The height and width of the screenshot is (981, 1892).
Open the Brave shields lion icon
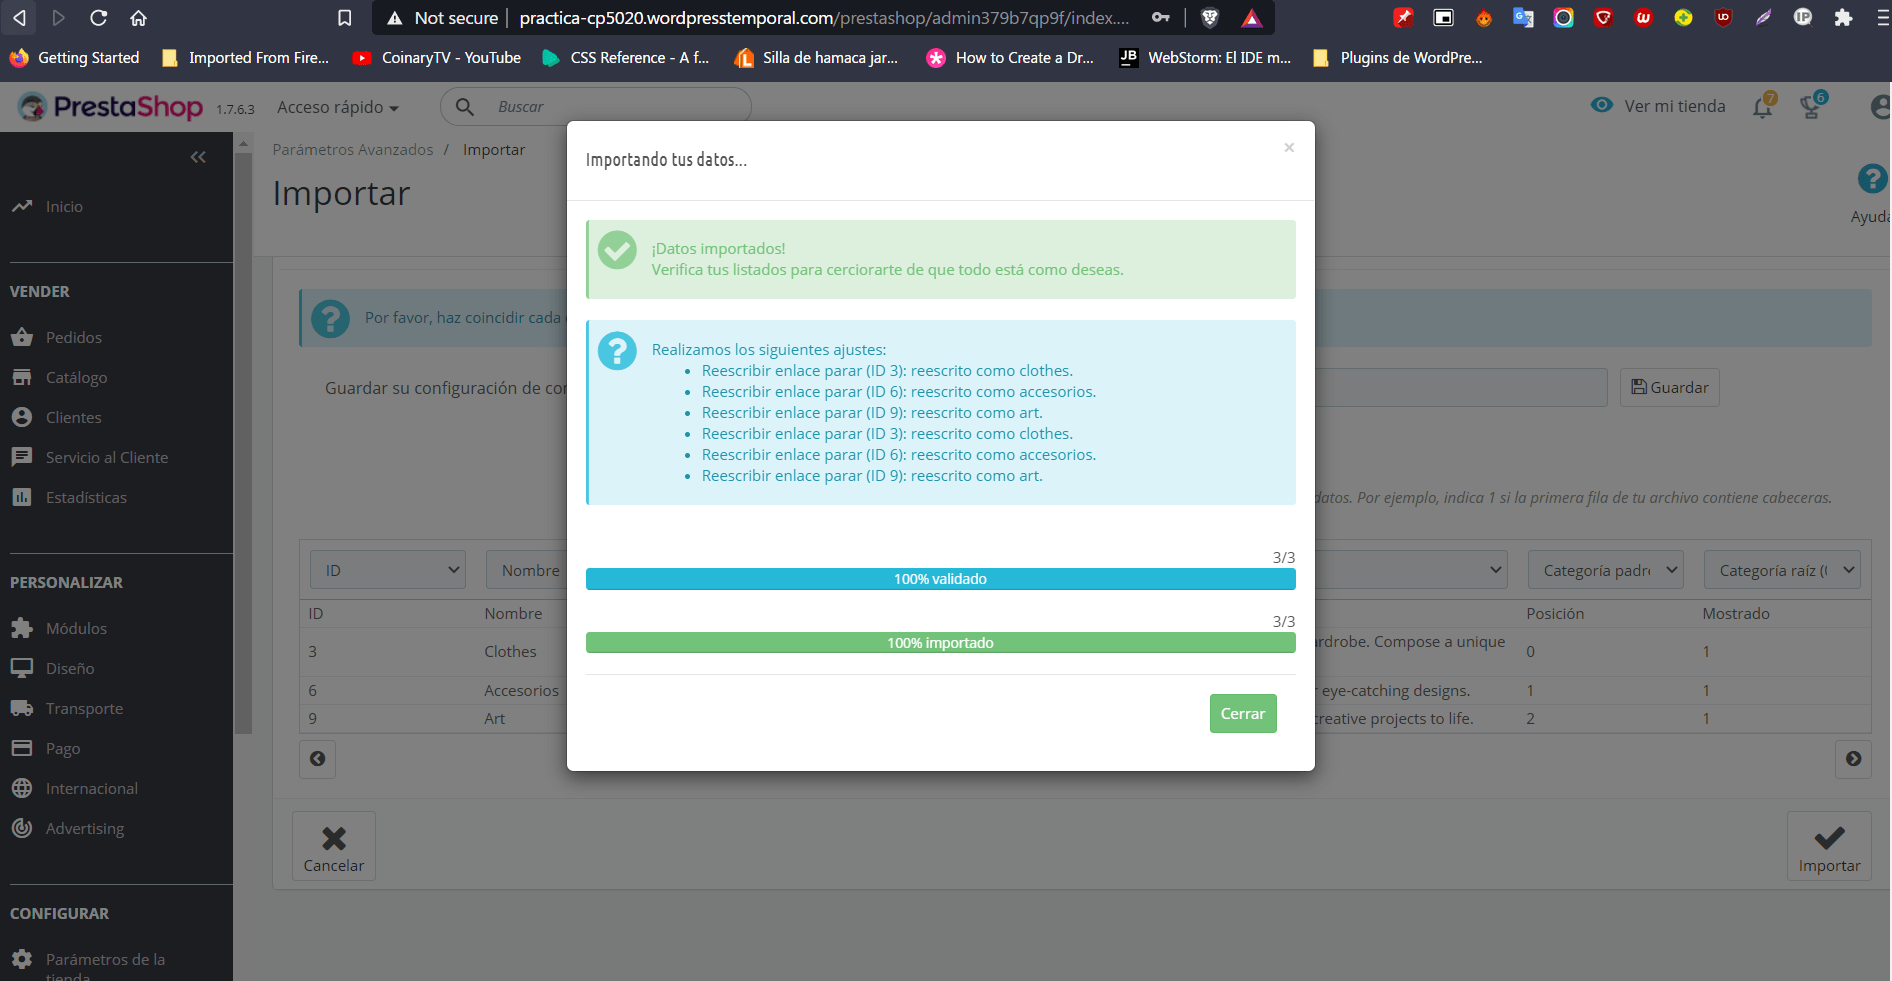[1209, 18]
